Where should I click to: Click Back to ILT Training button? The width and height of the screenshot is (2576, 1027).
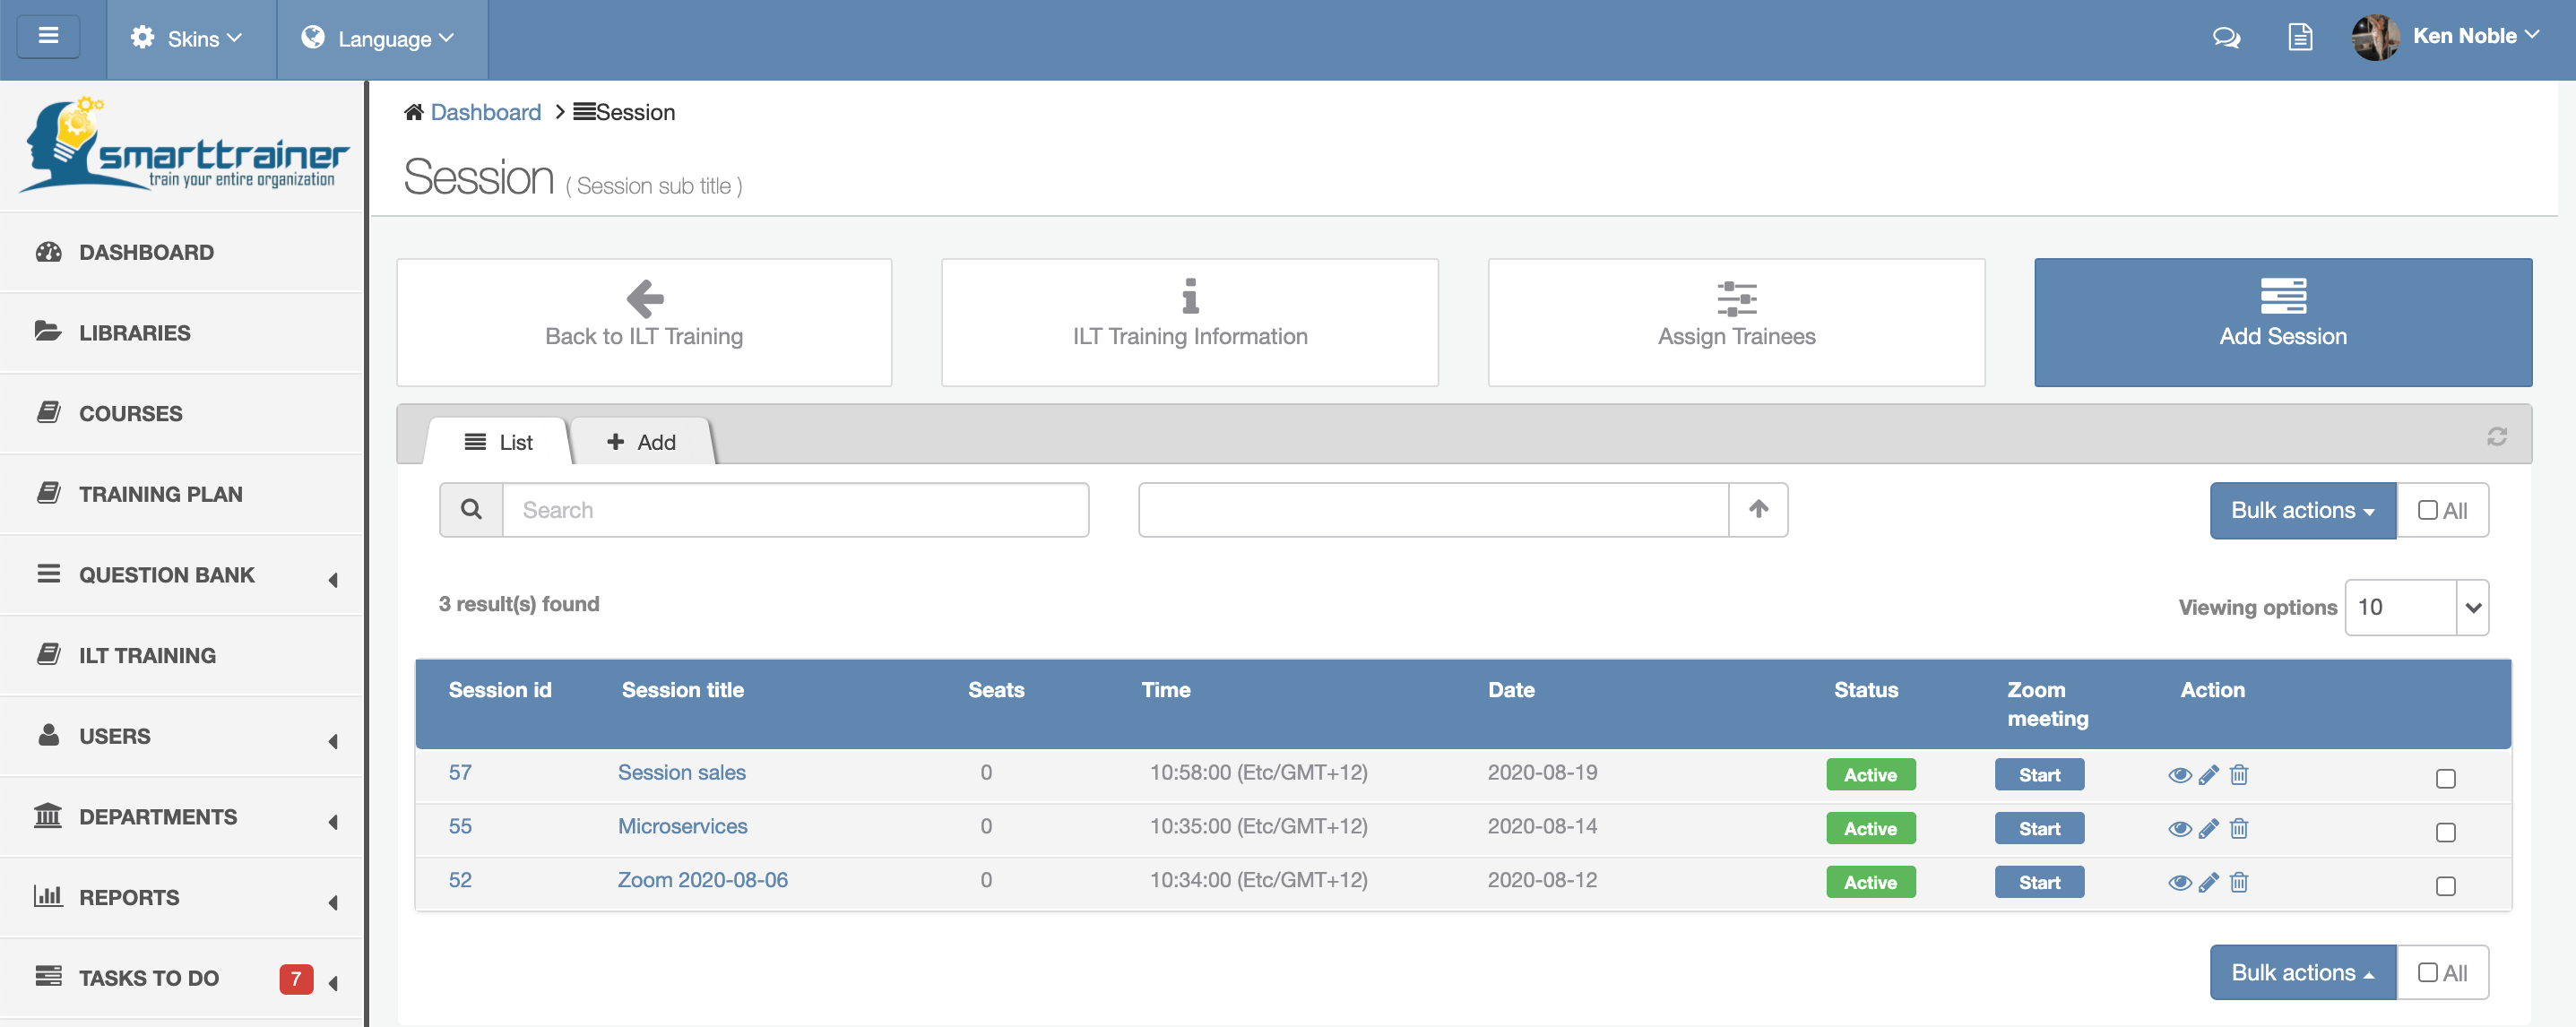coord(644,322)
